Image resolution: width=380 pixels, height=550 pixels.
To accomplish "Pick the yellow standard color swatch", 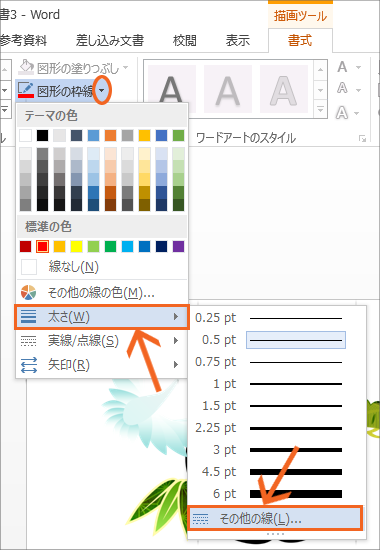I will 76,247.
